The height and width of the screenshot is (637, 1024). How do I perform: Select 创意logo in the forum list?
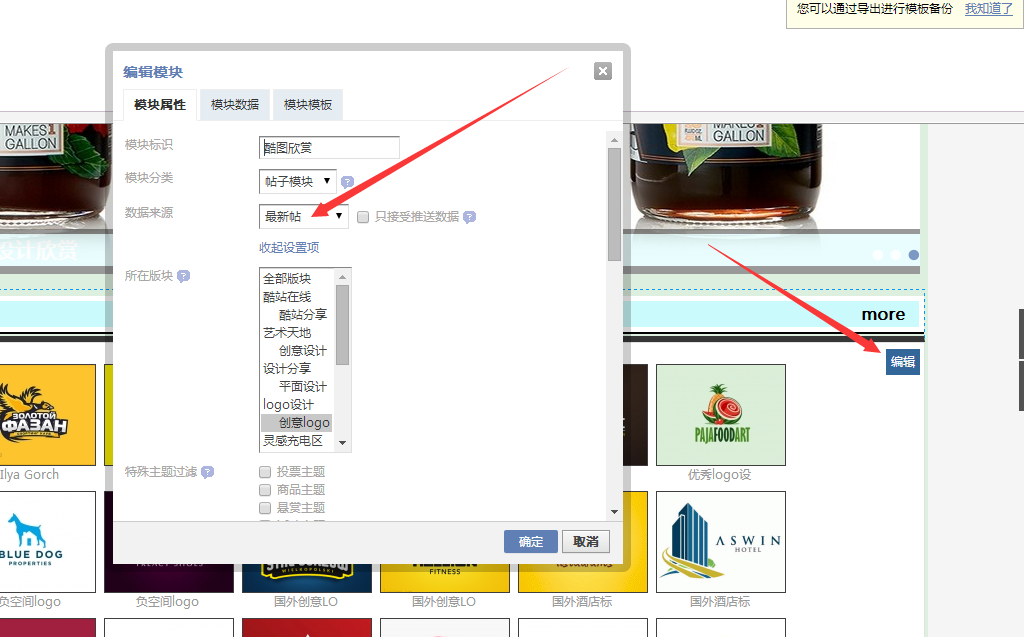[297, 423]
